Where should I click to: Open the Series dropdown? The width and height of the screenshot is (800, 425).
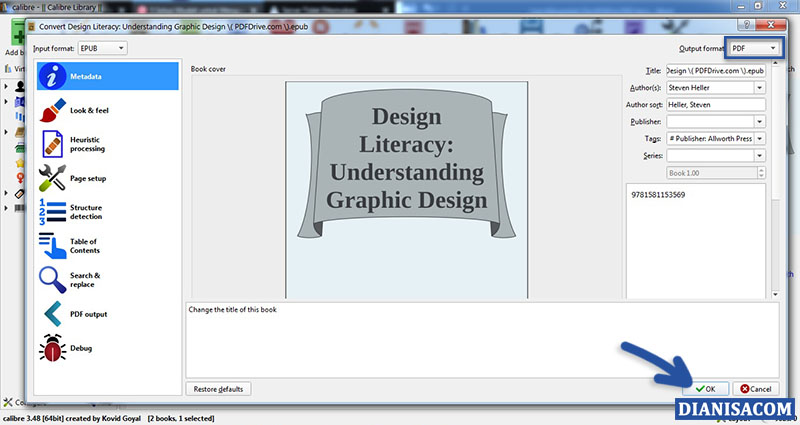point(759,155)
